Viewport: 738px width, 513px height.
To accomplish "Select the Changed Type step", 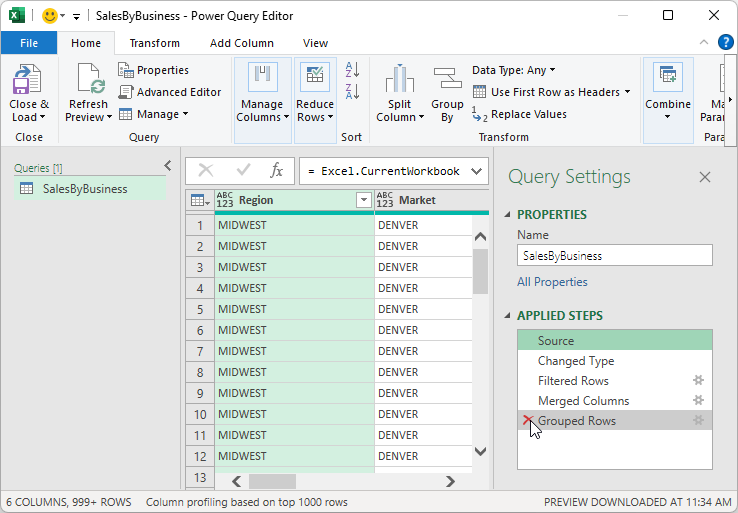I will click(615, 361).
